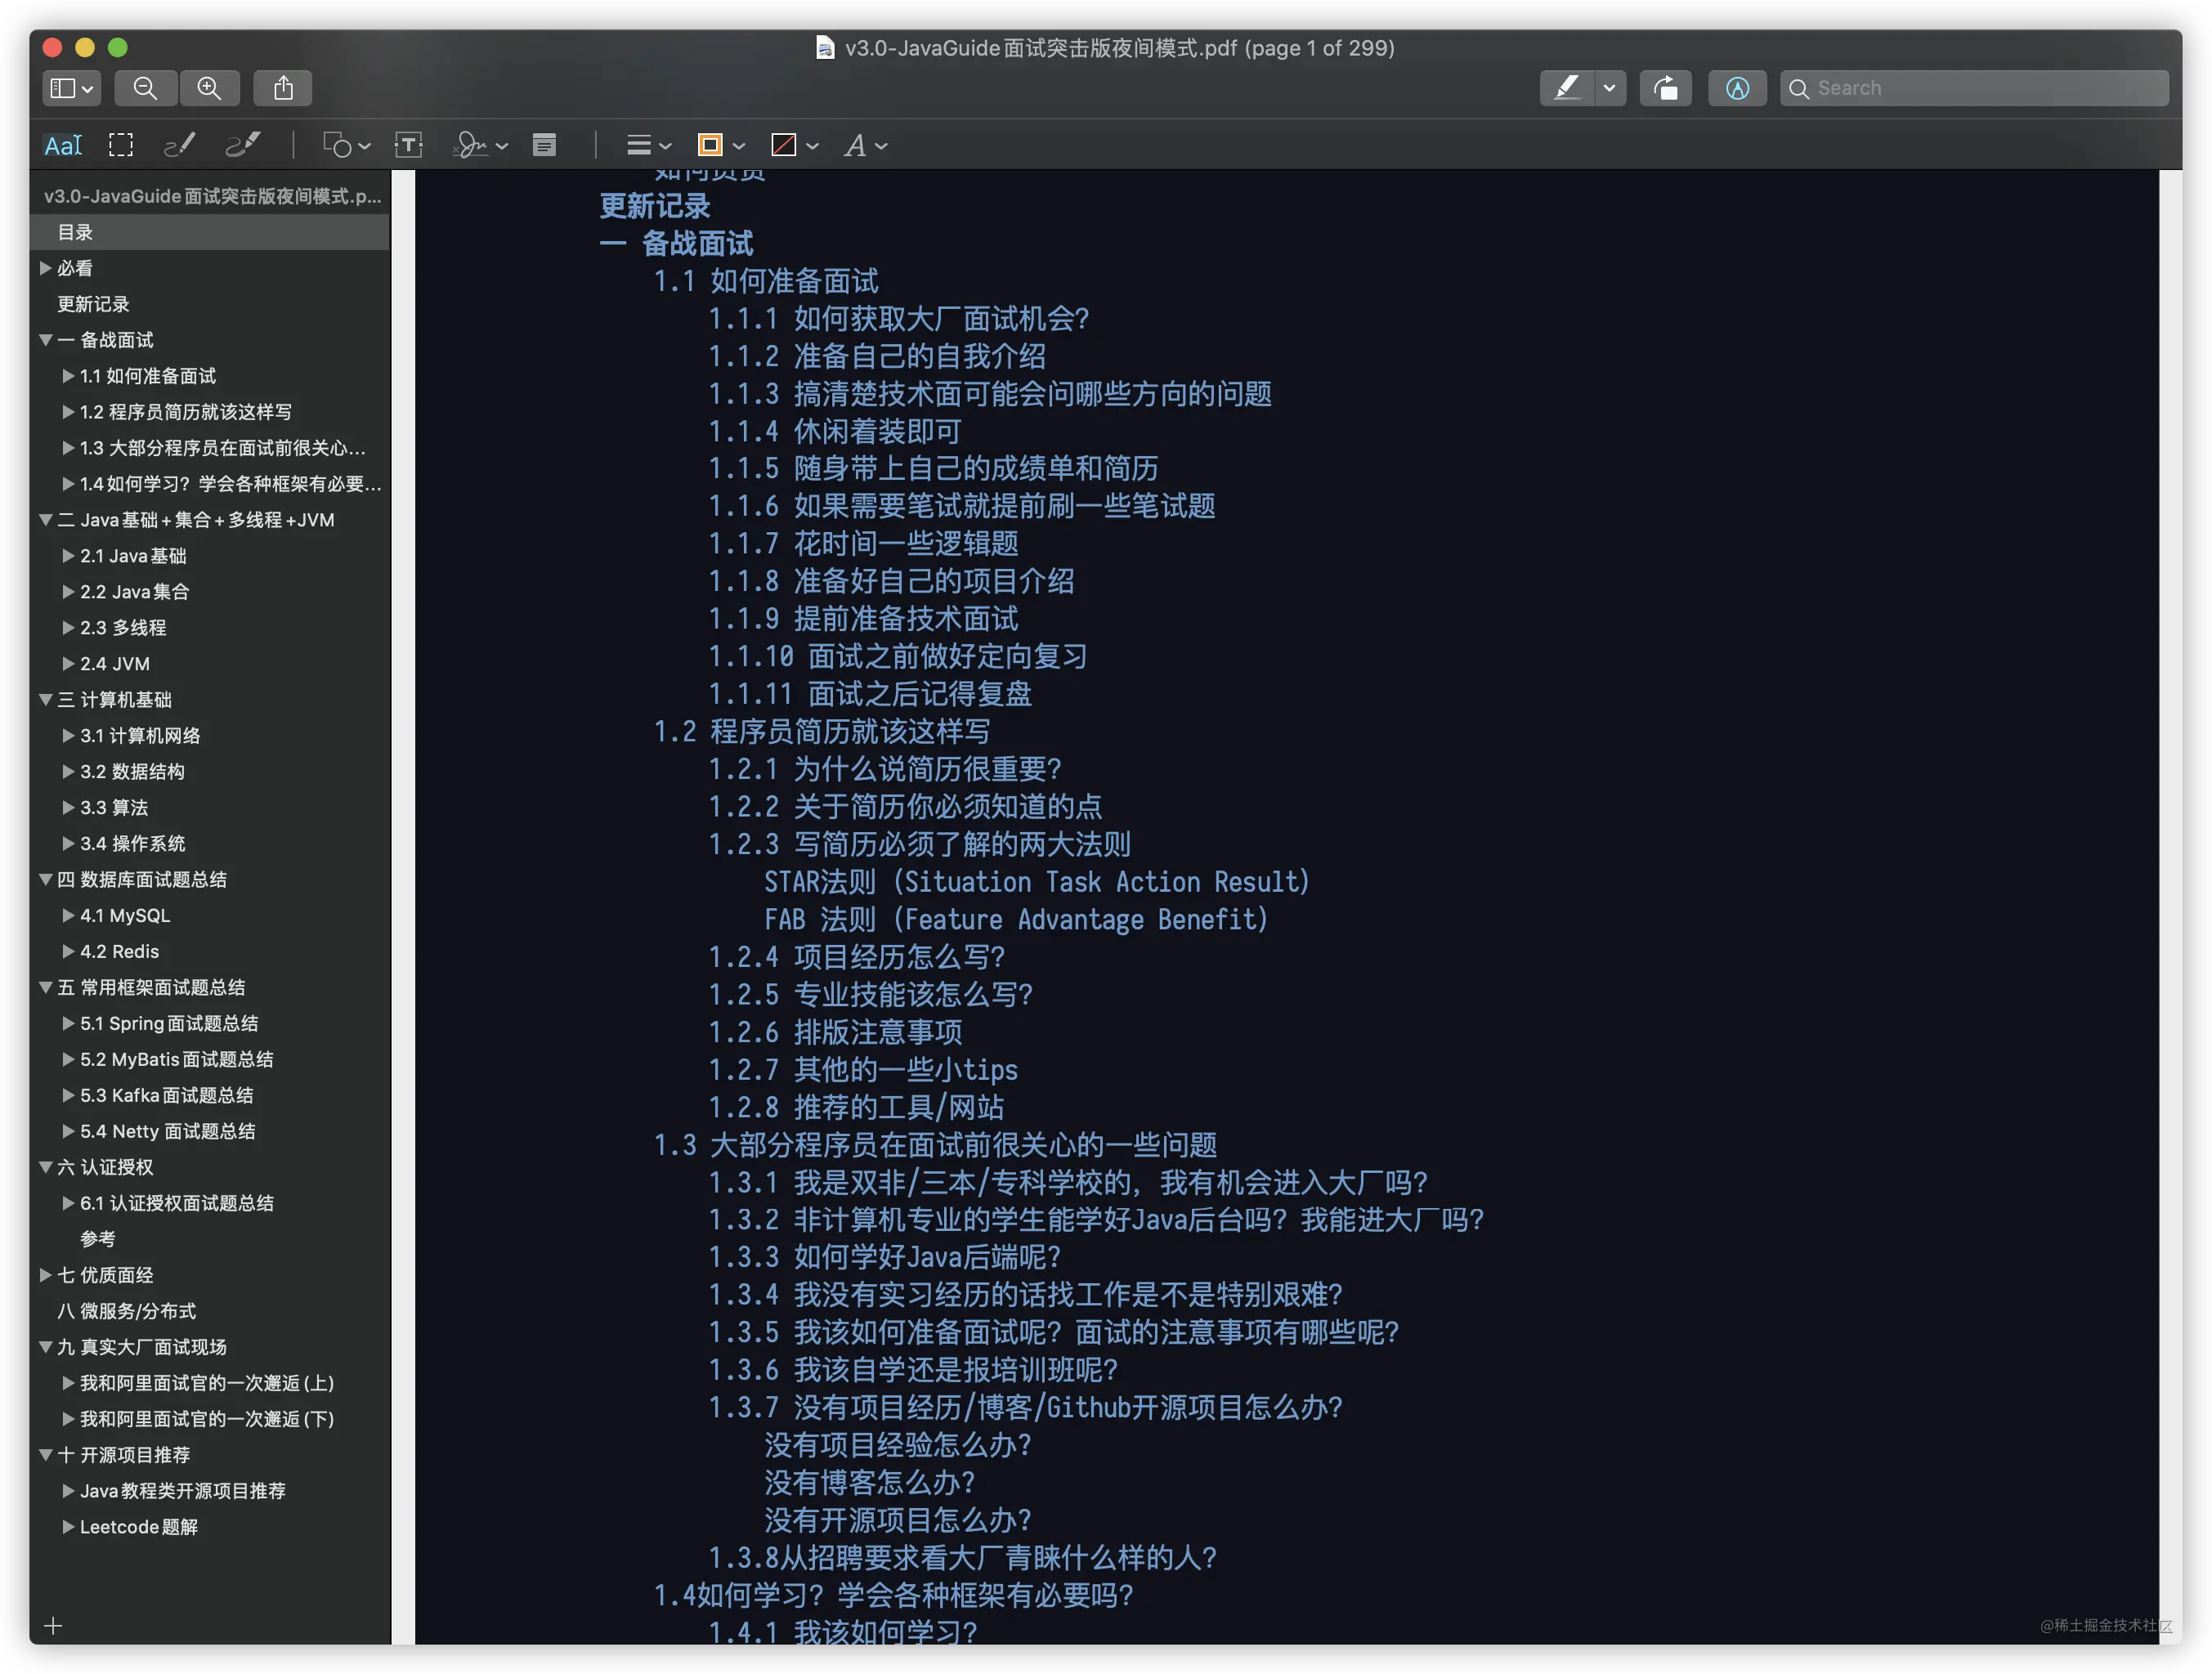Click the rotate page icon
Viewport: 2212px width, 1674px height.
tap(1665, 88)
